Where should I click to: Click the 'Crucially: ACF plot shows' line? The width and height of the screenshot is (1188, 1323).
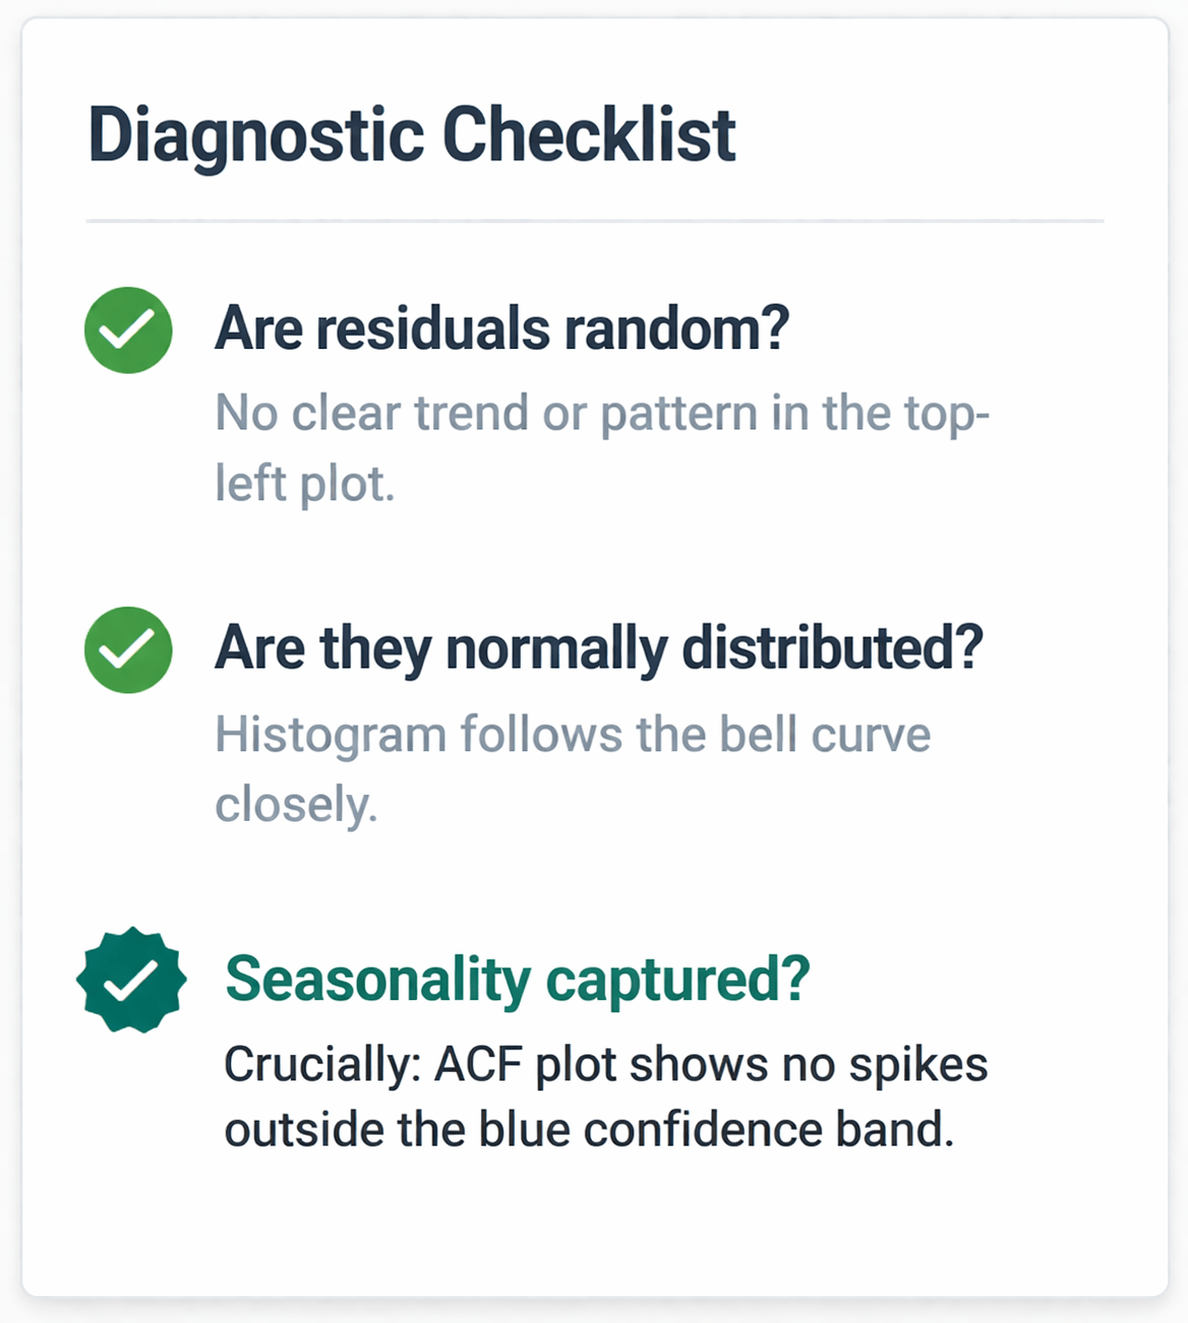tap(606, 1064)
